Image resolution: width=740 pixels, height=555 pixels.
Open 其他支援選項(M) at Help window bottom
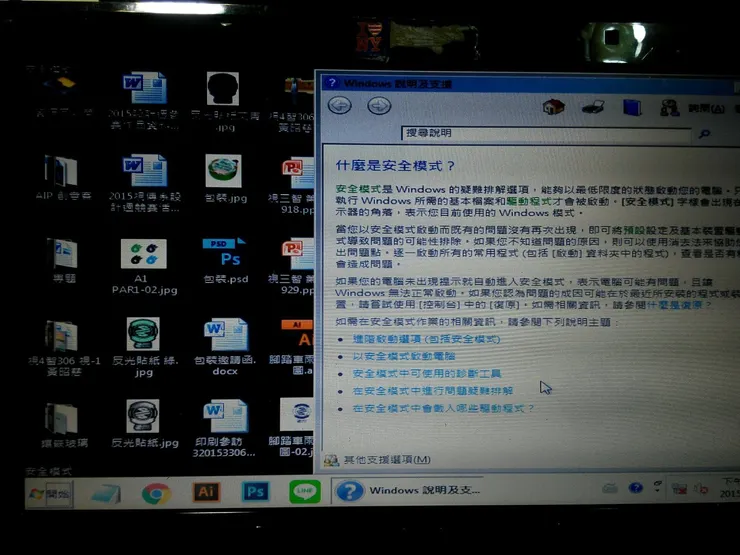point(378,460)
